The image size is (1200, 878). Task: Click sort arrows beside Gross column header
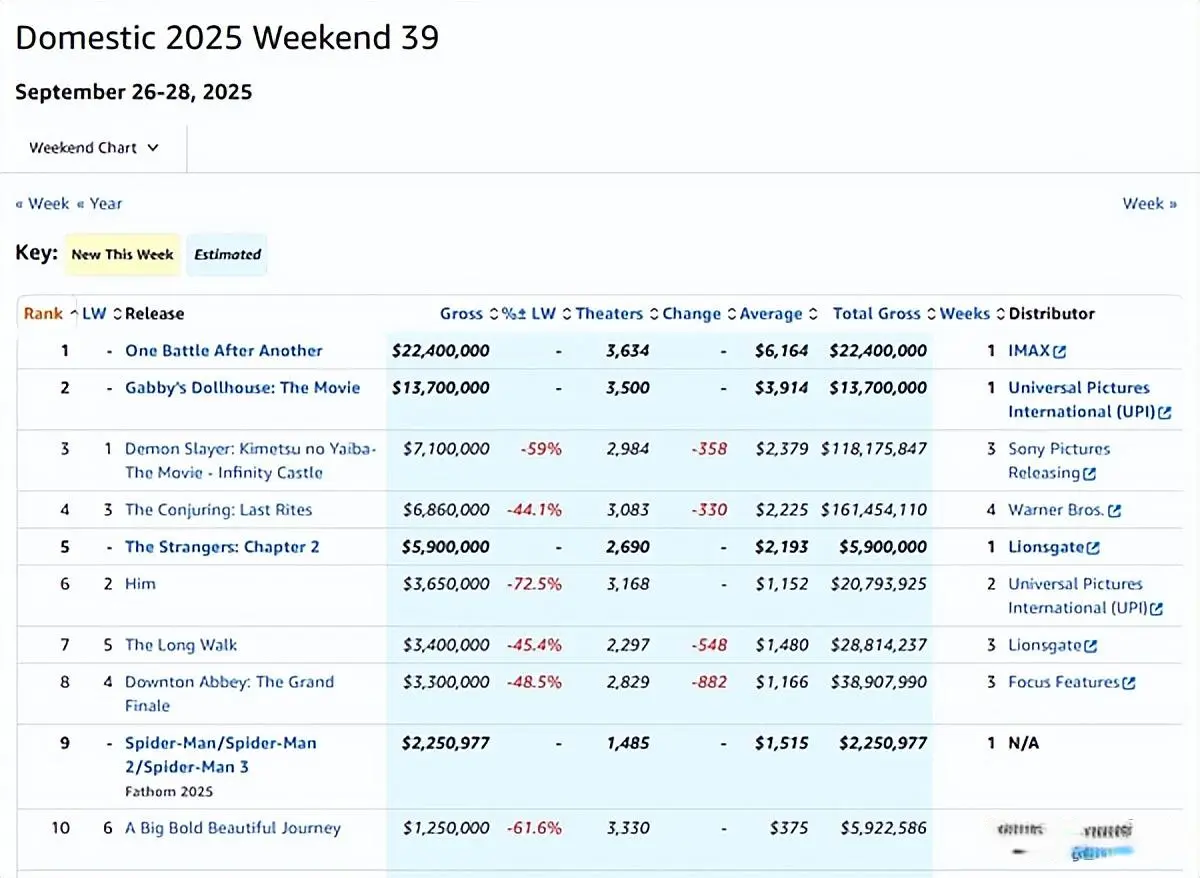pyautogui.click(x=493, y=314)
